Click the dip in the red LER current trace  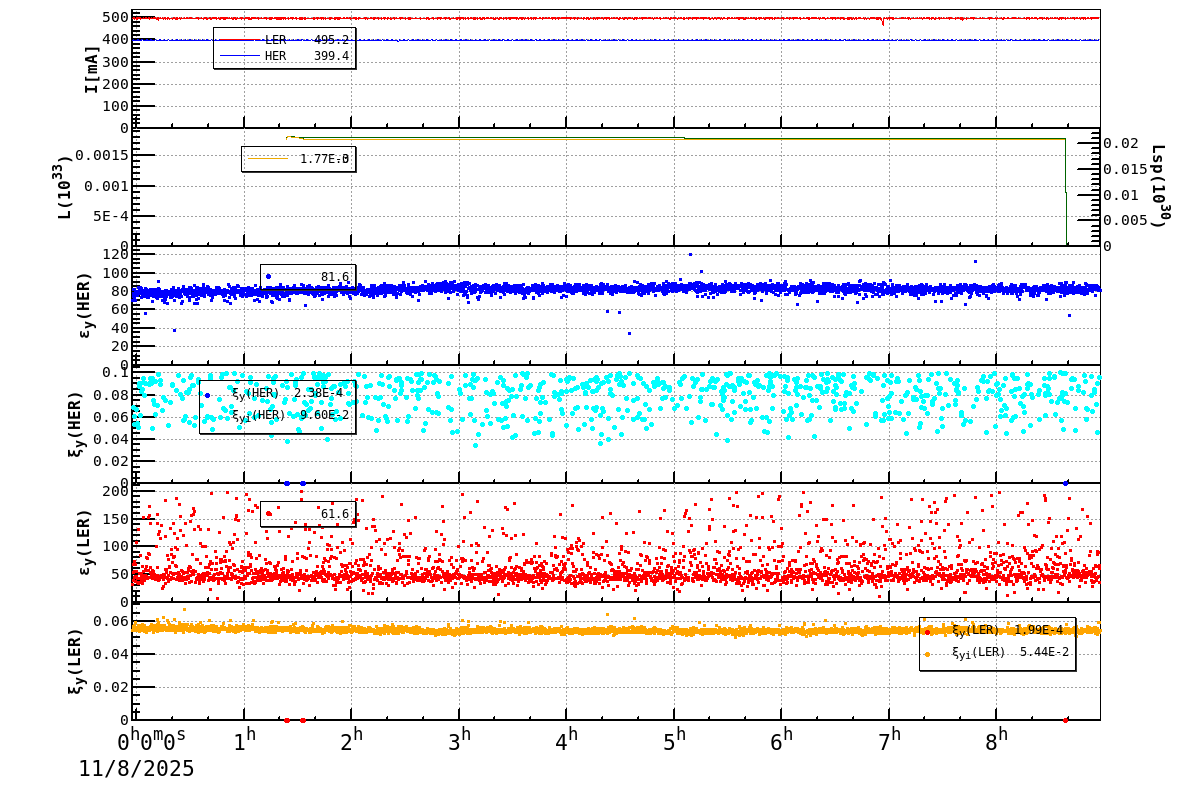pyautogui.click(x=882, y=21)
